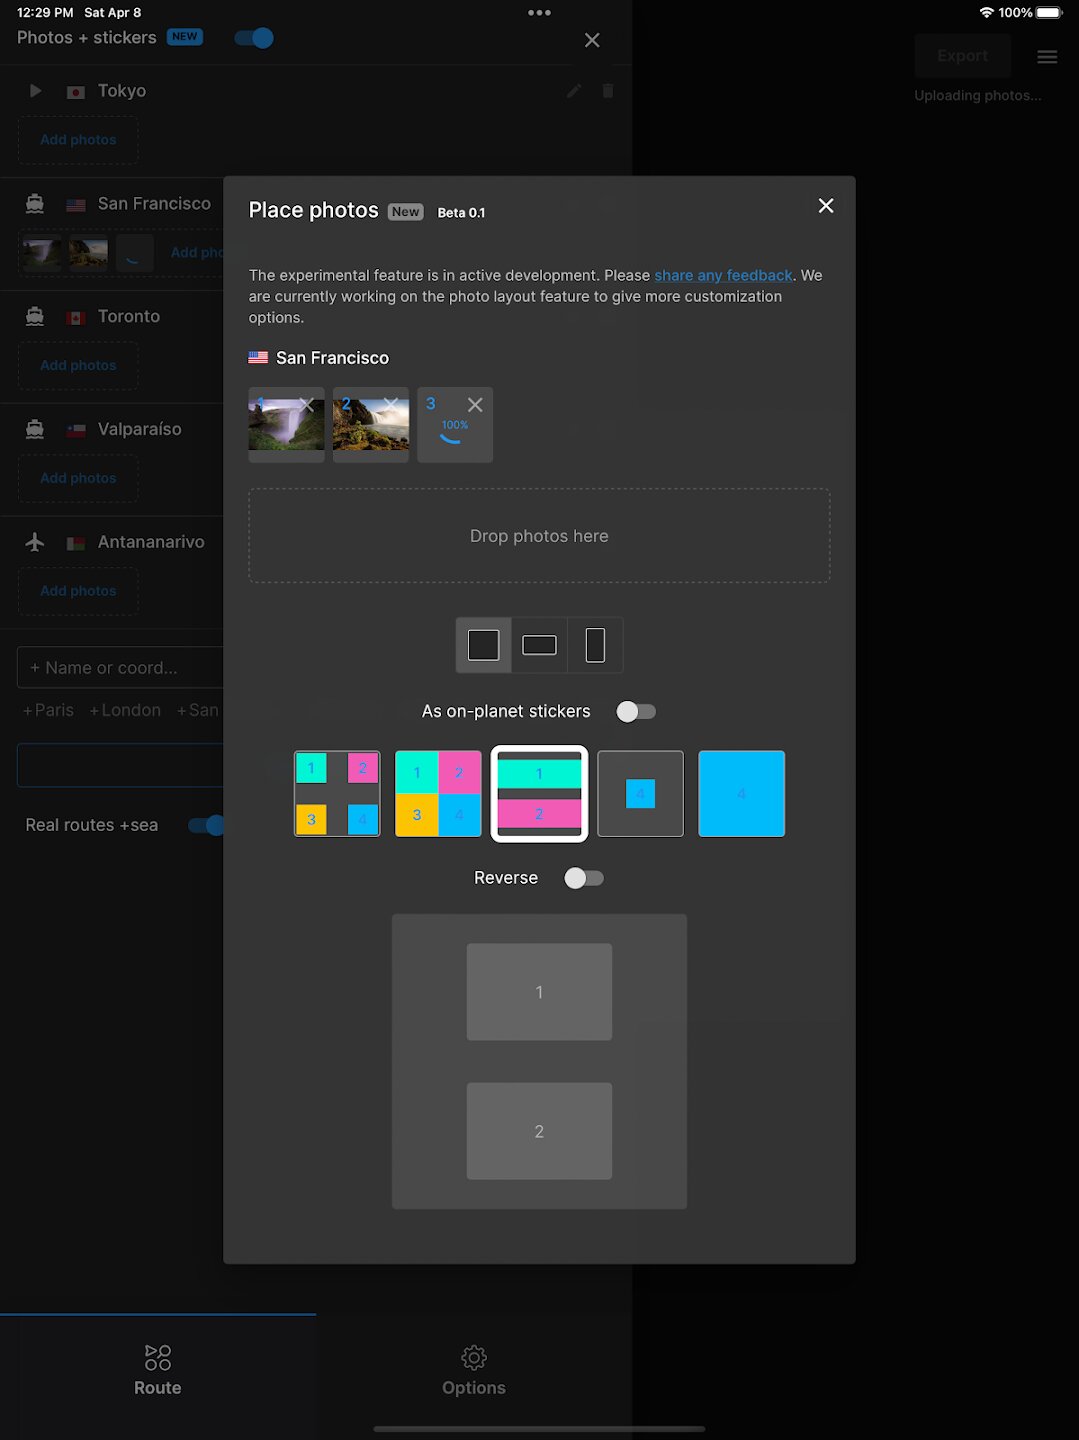
Task: Choose the small centered single-photo layout
Action: coord(640,794)
